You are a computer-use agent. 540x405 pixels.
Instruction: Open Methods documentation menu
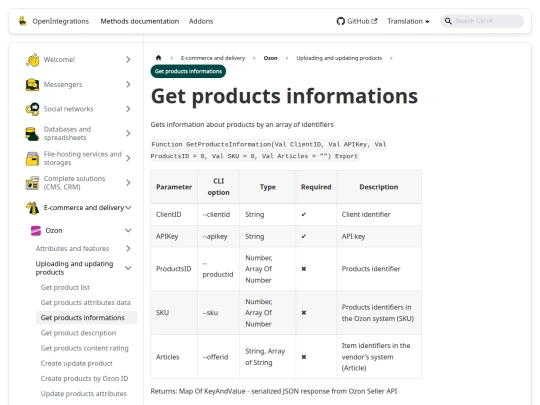click(140, 21)
